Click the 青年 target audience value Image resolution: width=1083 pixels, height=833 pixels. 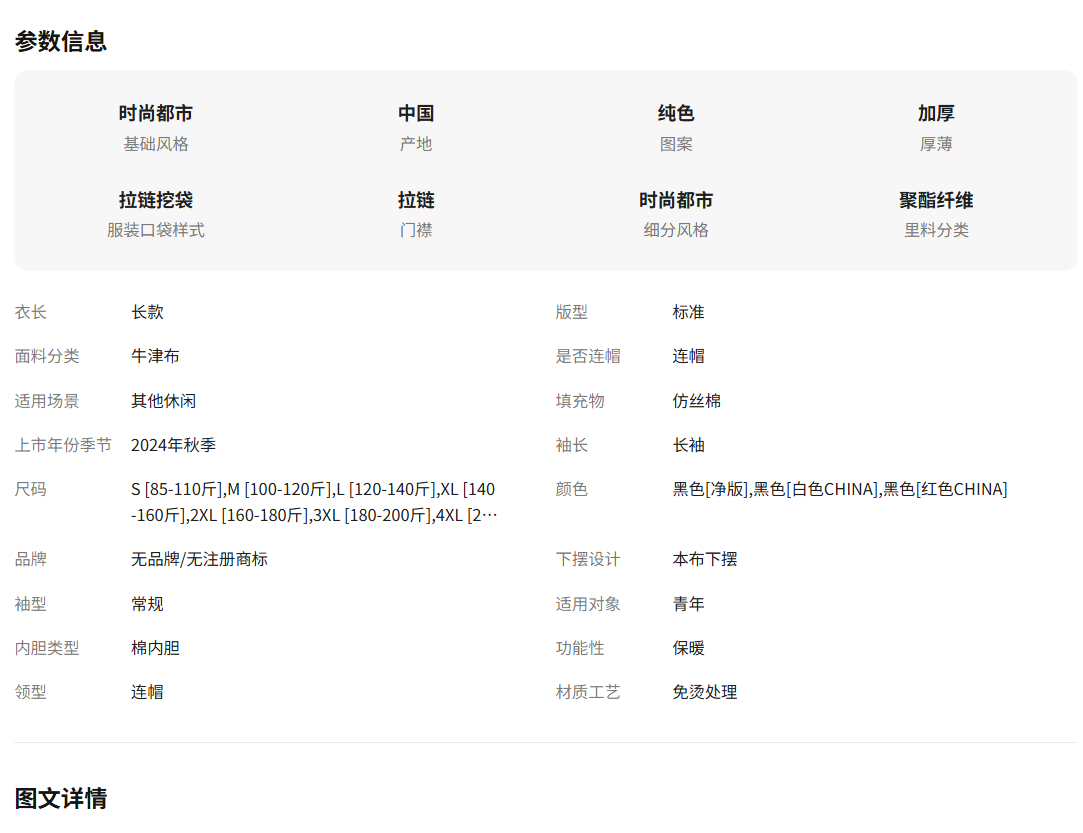[x=688, y=604]
